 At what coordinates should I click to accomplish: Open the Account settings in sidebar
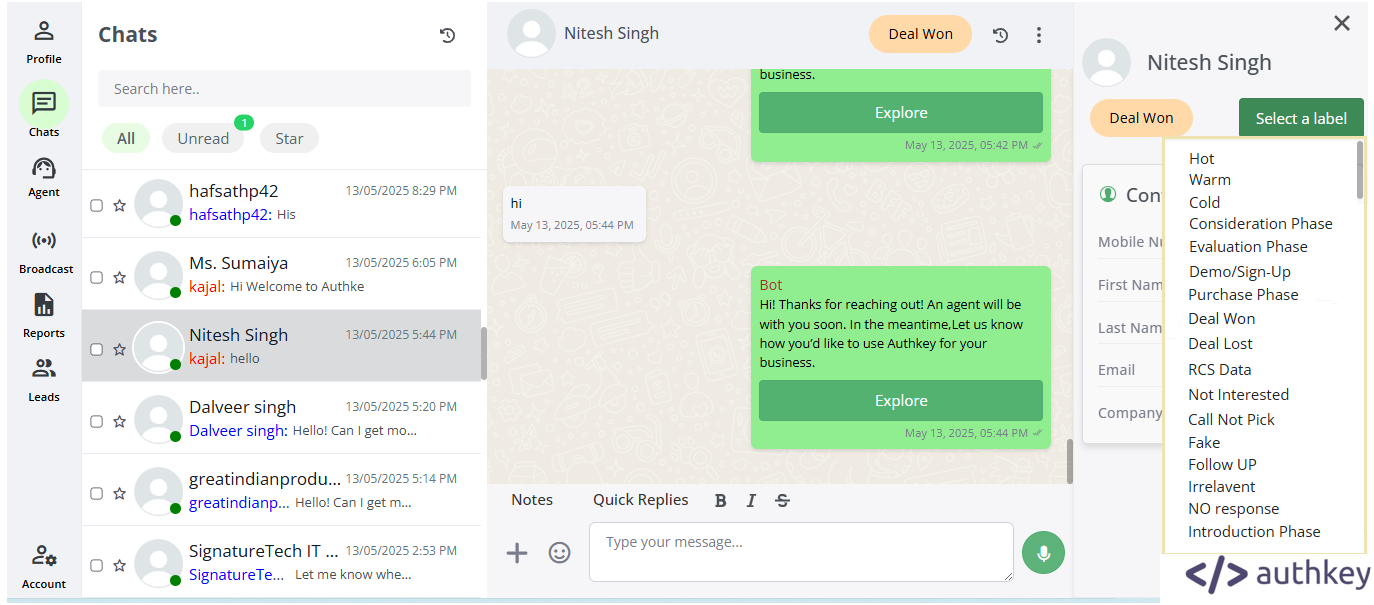pos(44,566)
